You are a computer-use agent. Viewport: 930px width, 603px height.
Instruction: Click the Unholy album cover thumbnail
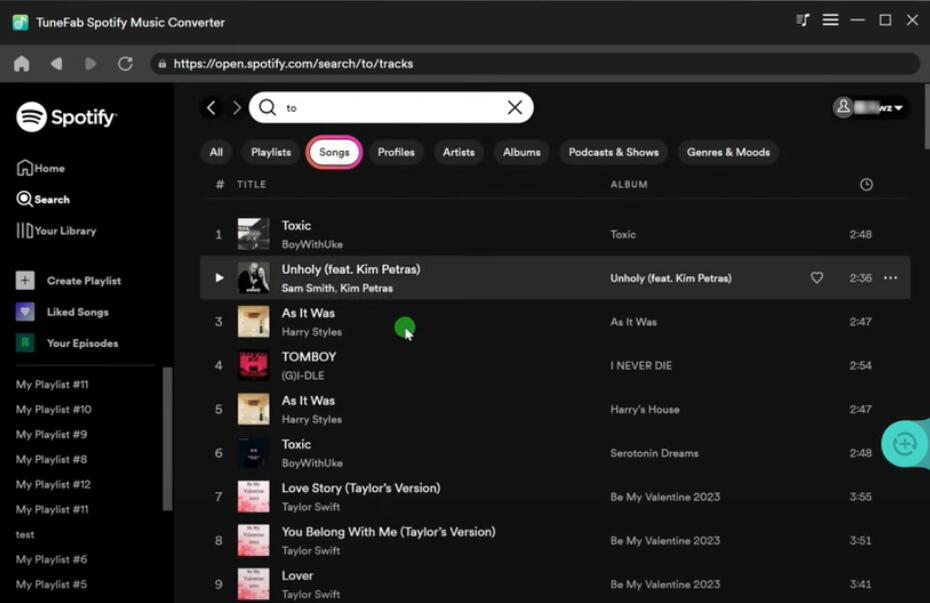[253, 277]
